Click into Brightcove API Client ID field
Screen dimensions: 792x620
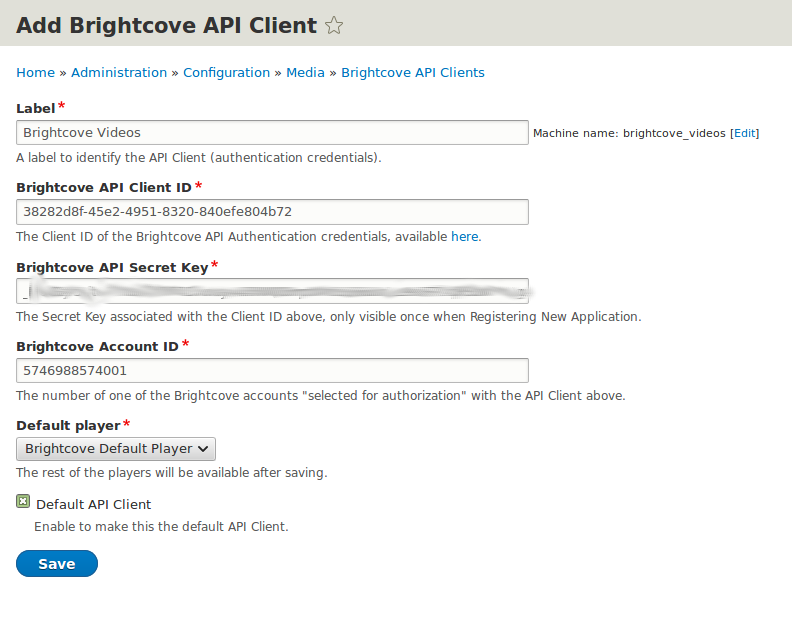point(272,212)
